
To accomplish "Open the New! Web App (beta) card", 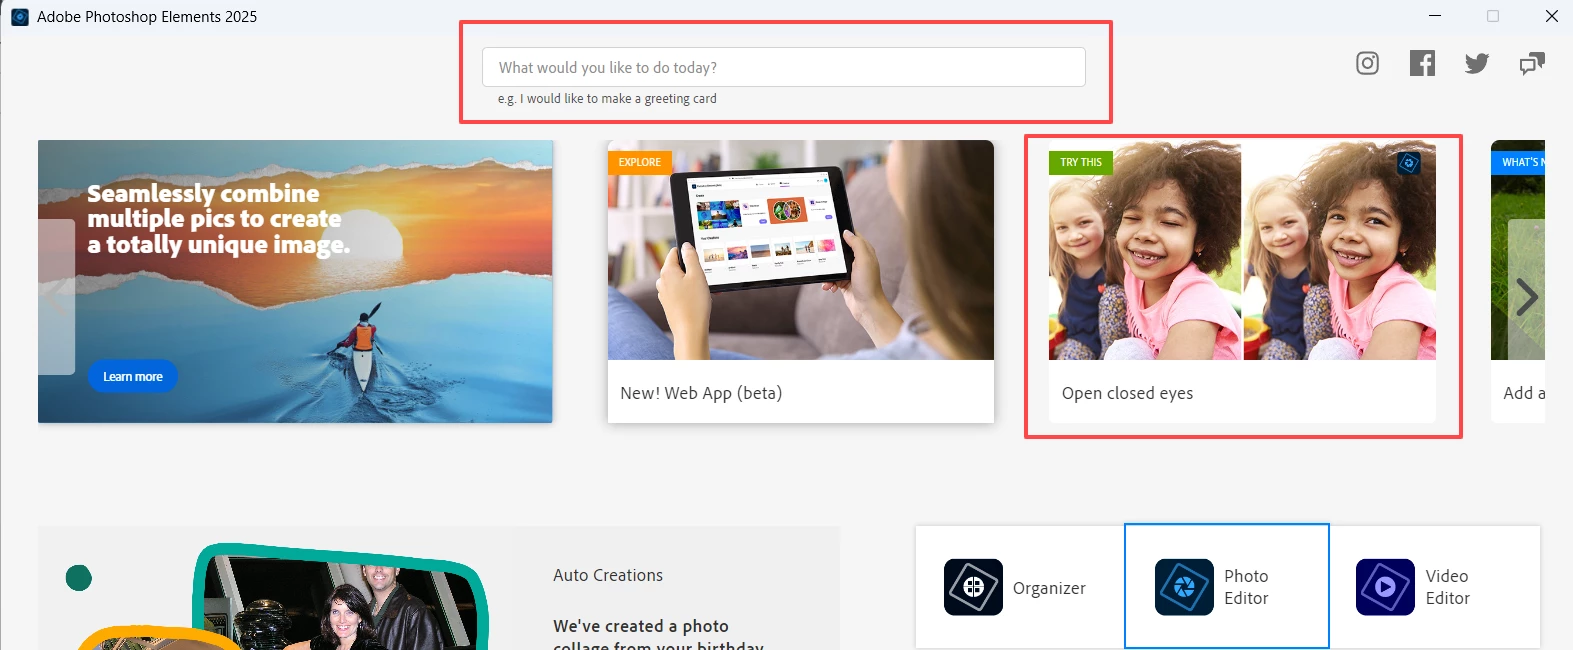I will point(800,281).
